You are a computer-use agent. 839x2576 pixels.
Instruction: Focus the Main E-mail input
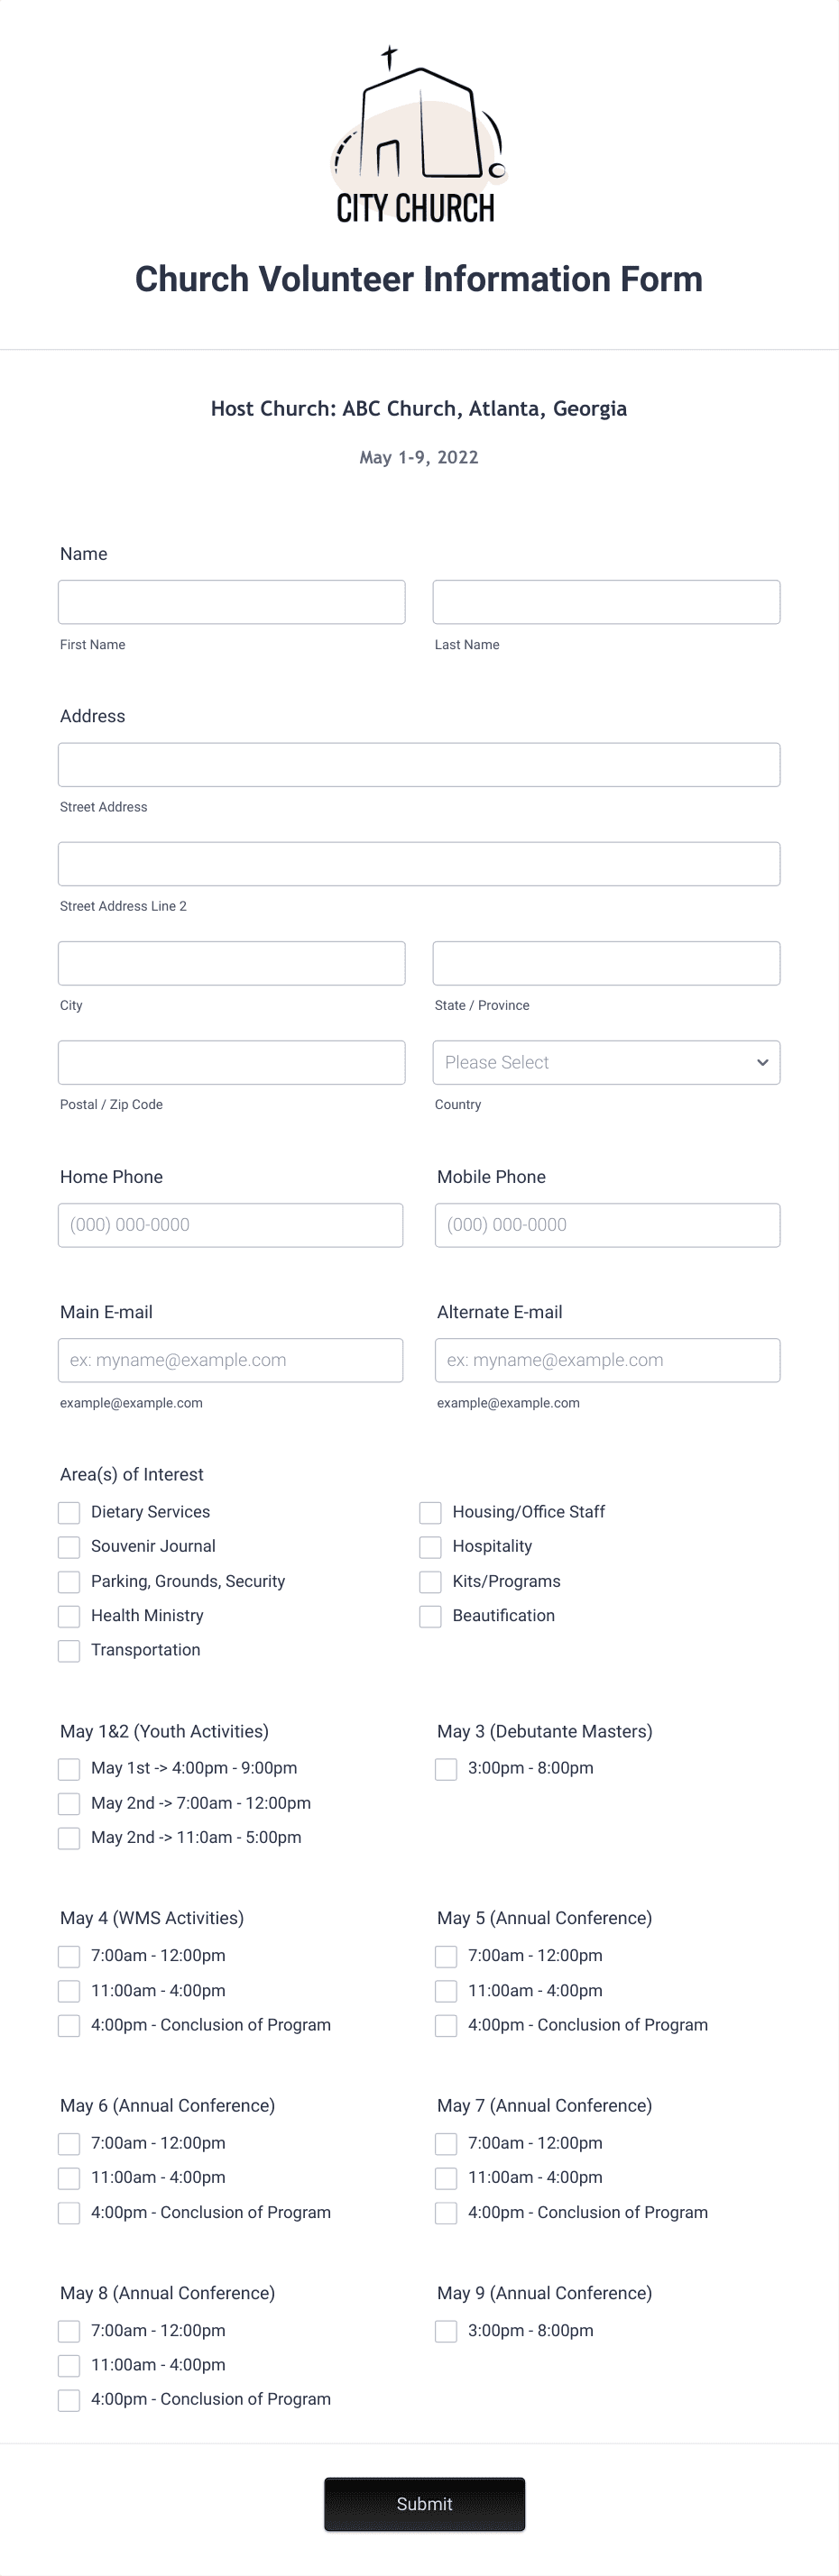click(x=230, y=1360)
